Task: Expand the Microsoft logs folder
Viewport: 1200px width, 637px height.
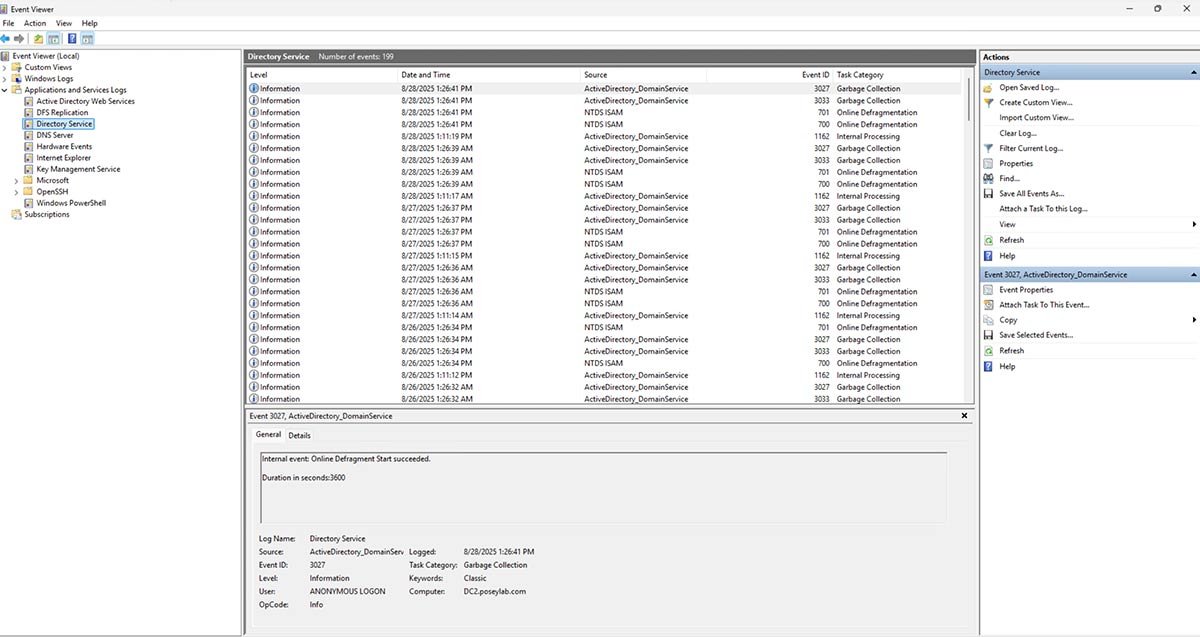Action: (x=14, y=180)
